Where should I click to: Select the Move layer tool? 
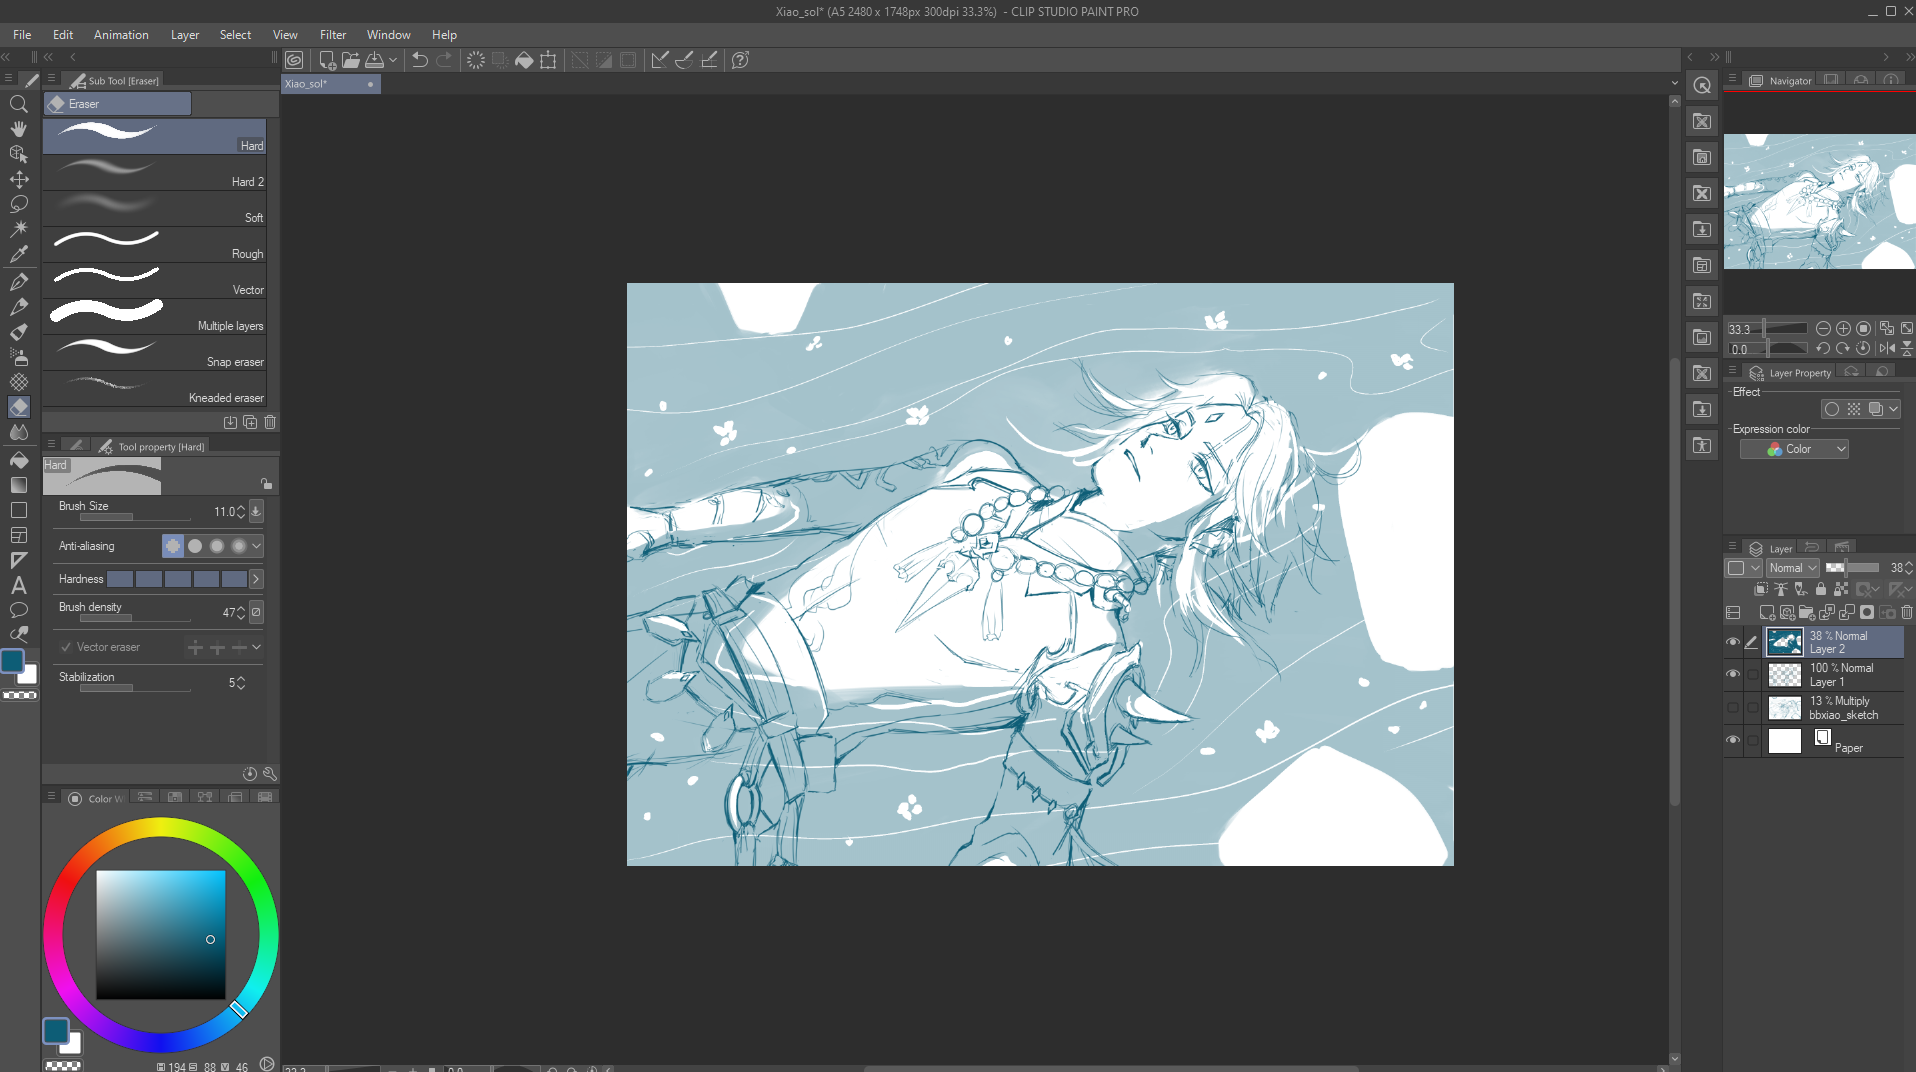(x=18, y=179)
